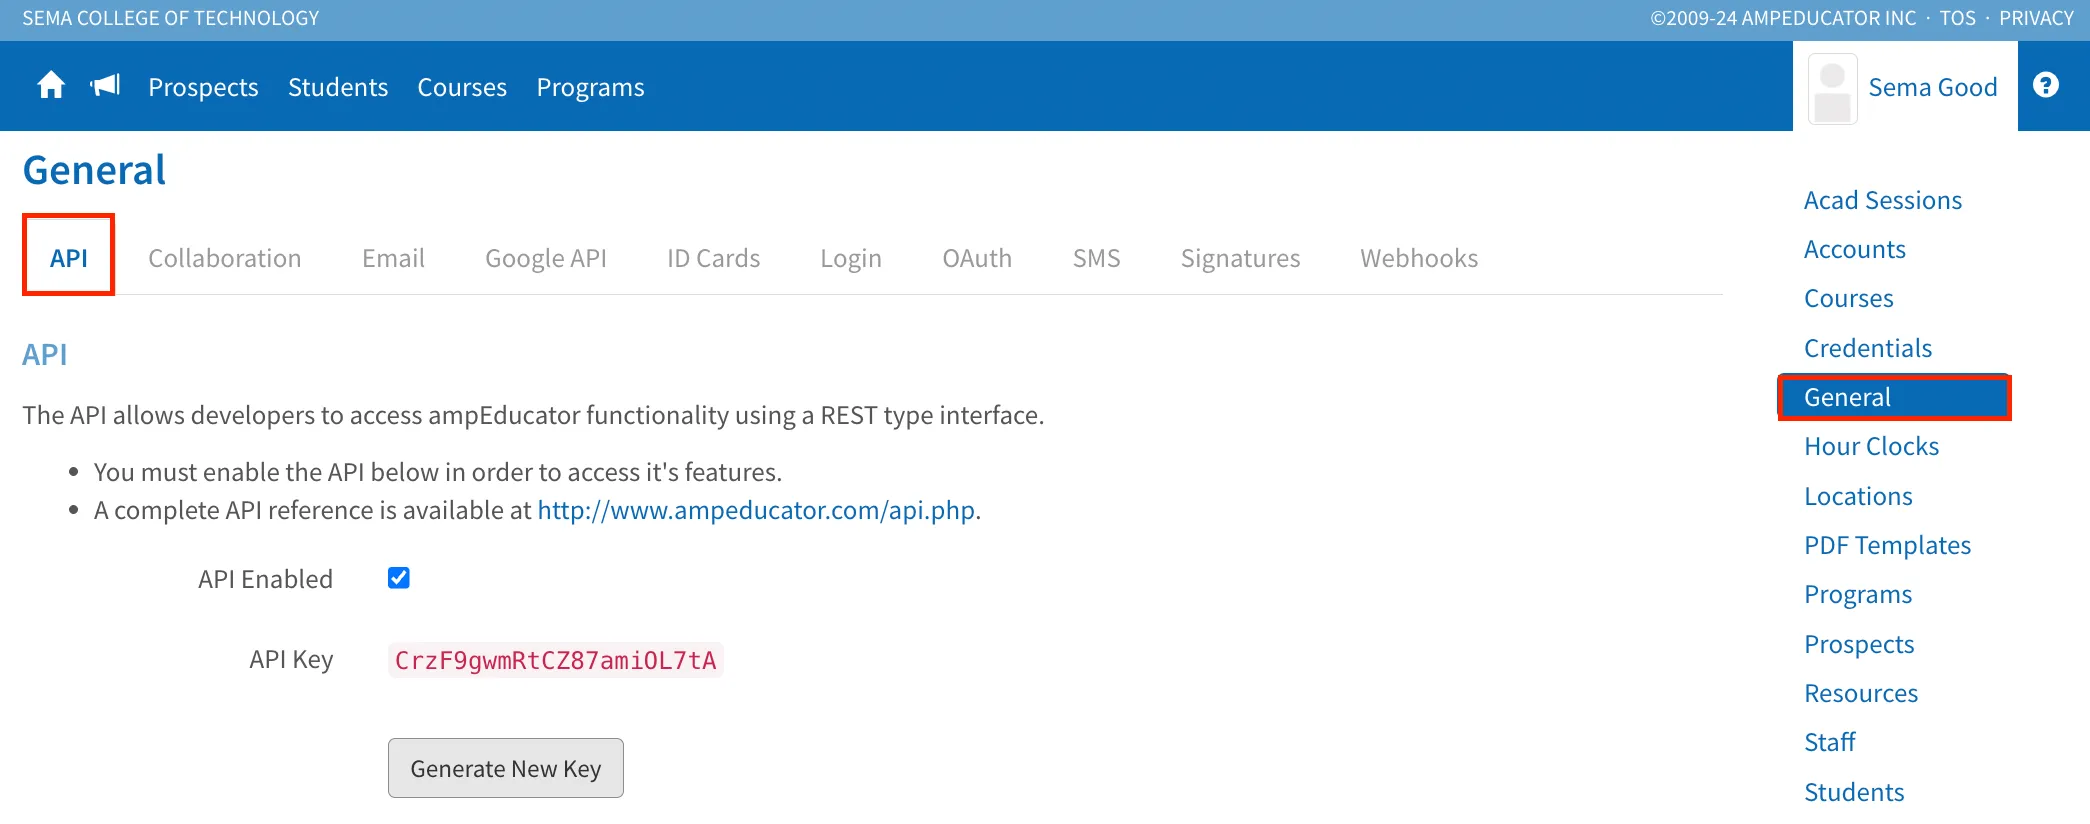Switch to the Webhooks tab
Image resolution: width=2090 pixels, height=824 pixels.
click(x=1419, y=258)
